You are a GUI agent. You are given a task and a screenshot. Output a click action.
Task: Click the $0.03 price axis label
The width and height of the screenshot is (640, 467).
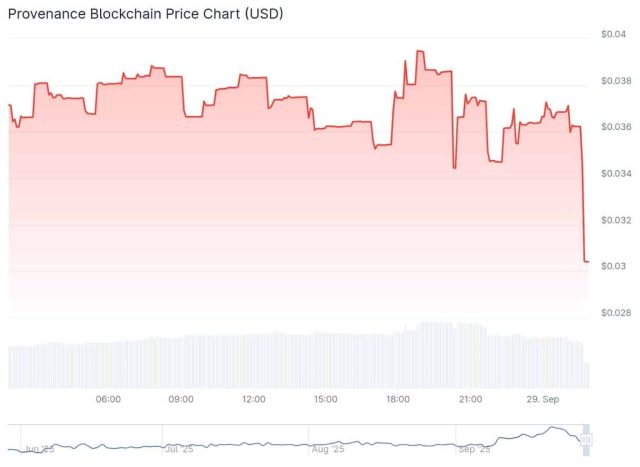(614, 266)
